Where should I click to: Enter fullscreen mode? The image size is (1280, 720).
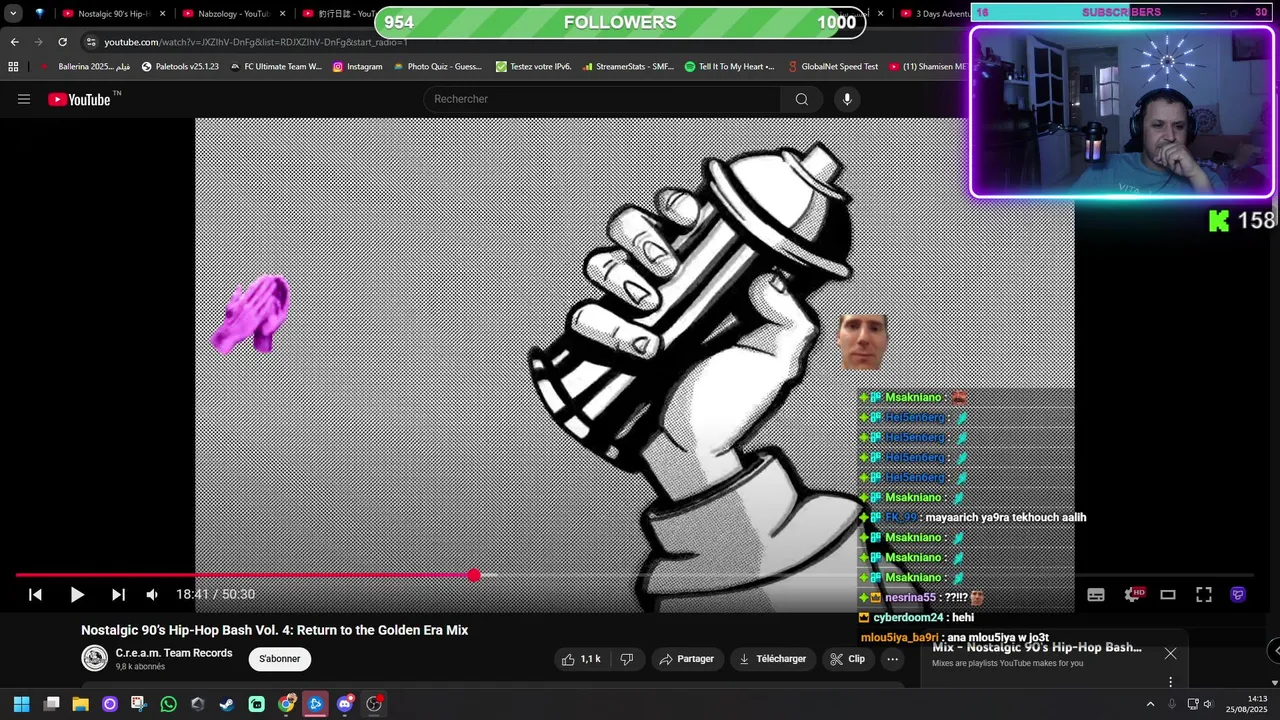(x=1204, y=594)
